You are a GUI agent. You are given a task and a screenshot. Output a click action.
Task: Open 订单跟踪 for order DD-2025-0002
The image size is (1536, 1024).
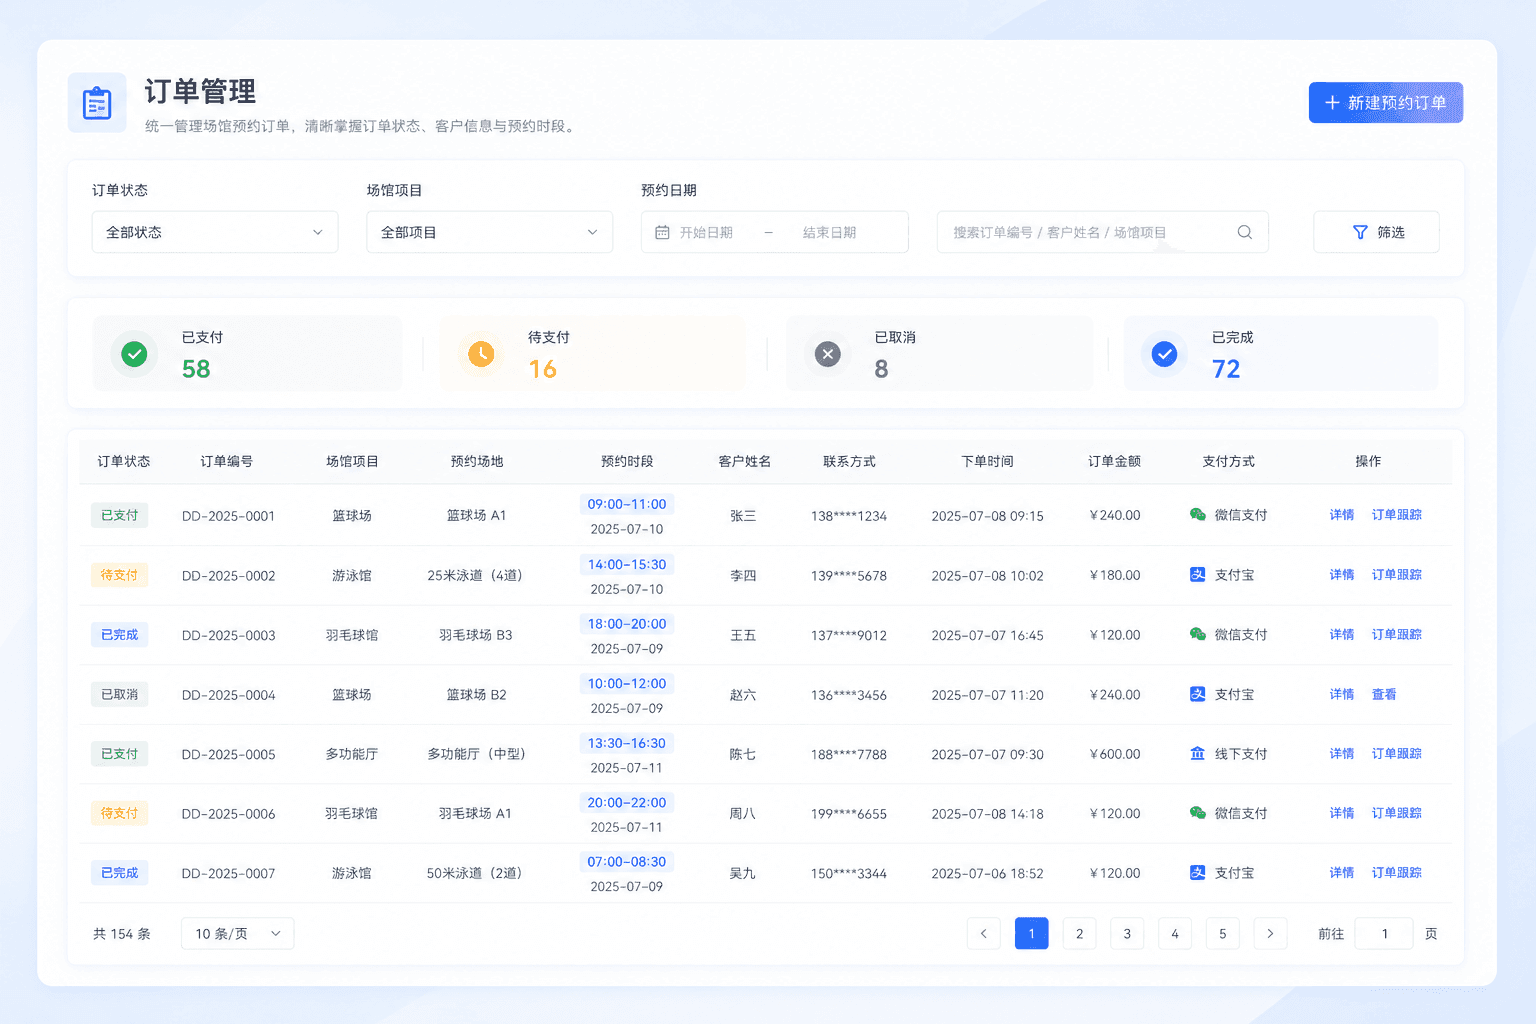point(1397,575)
